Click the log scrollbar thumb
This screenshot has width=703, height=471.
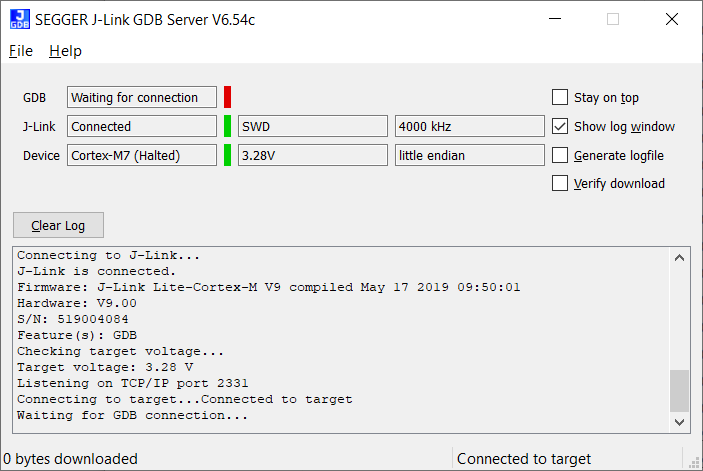point(679,390)
